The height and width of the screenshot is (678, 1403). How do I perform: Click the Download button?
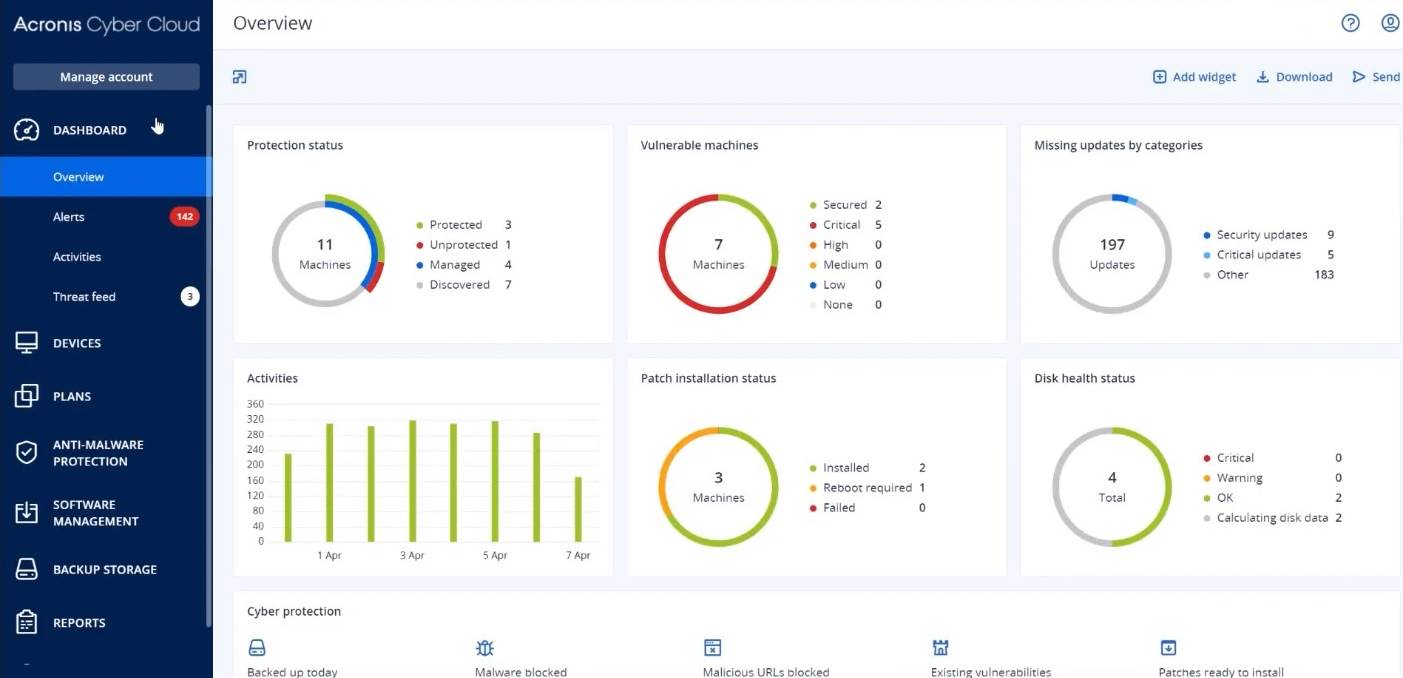click(1294, 76)
